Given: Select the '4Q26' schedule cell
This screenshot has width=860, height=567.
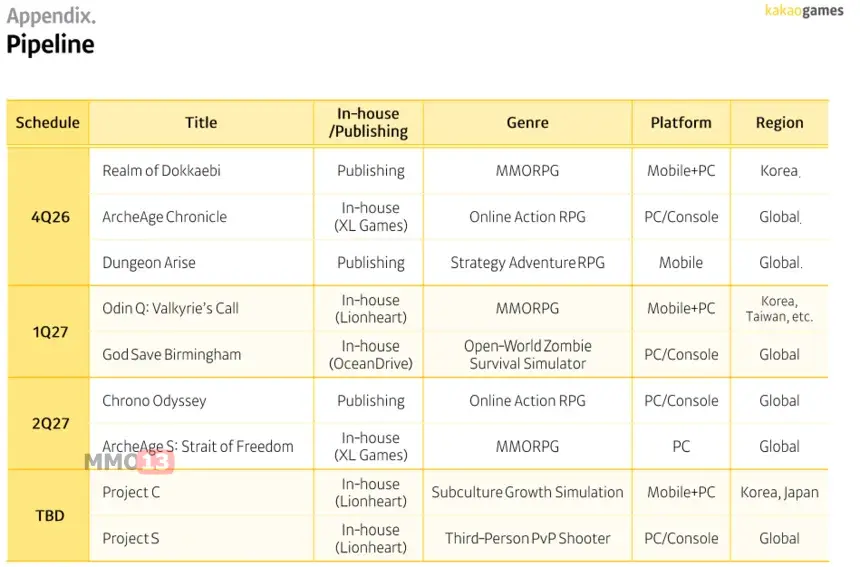Looking at the screenshot, I should [50, 217].
